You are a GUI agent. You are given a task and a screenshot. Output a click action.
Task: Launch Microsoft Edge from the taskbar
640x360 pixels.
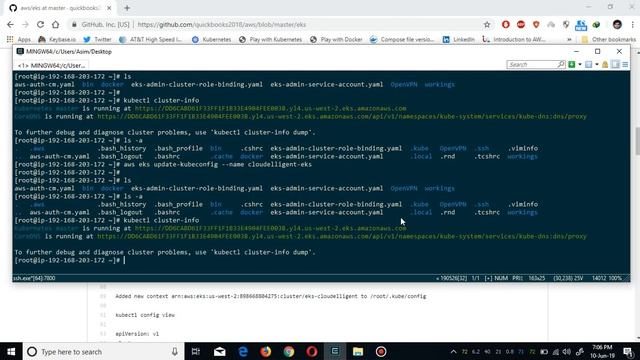click(243, 351)
